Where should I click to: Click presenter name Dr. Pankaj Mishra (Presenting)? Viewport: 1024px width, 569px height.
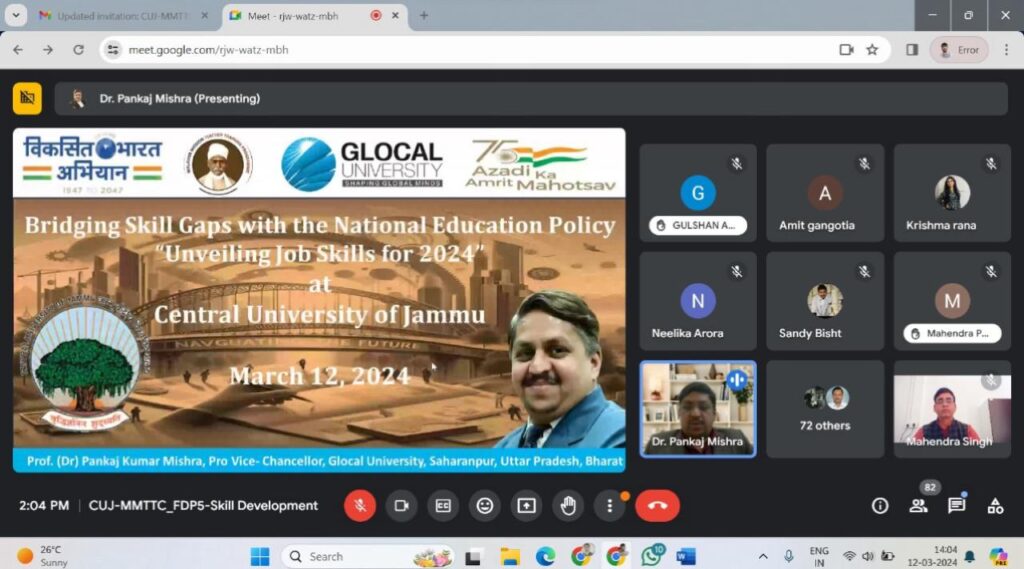click(x=180, y=99)
